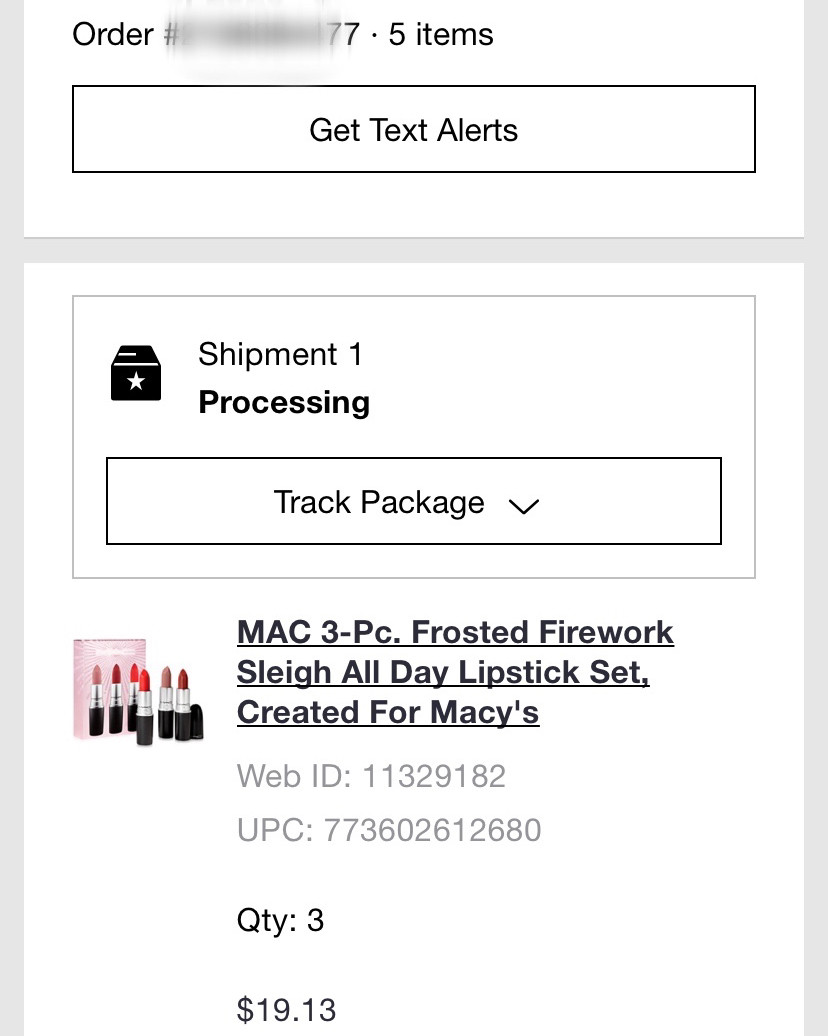828x1036 pixels.
Task: Click the Qty: 3 quantity text
Action: point(280,920)
